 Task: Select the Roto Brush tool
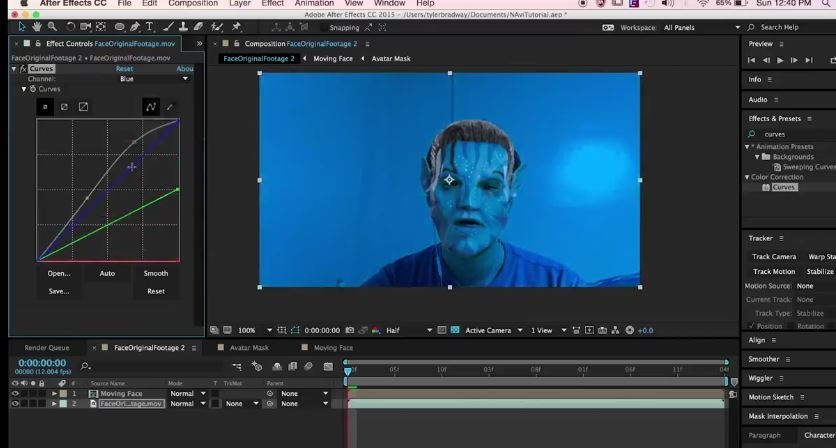point(216,27)
